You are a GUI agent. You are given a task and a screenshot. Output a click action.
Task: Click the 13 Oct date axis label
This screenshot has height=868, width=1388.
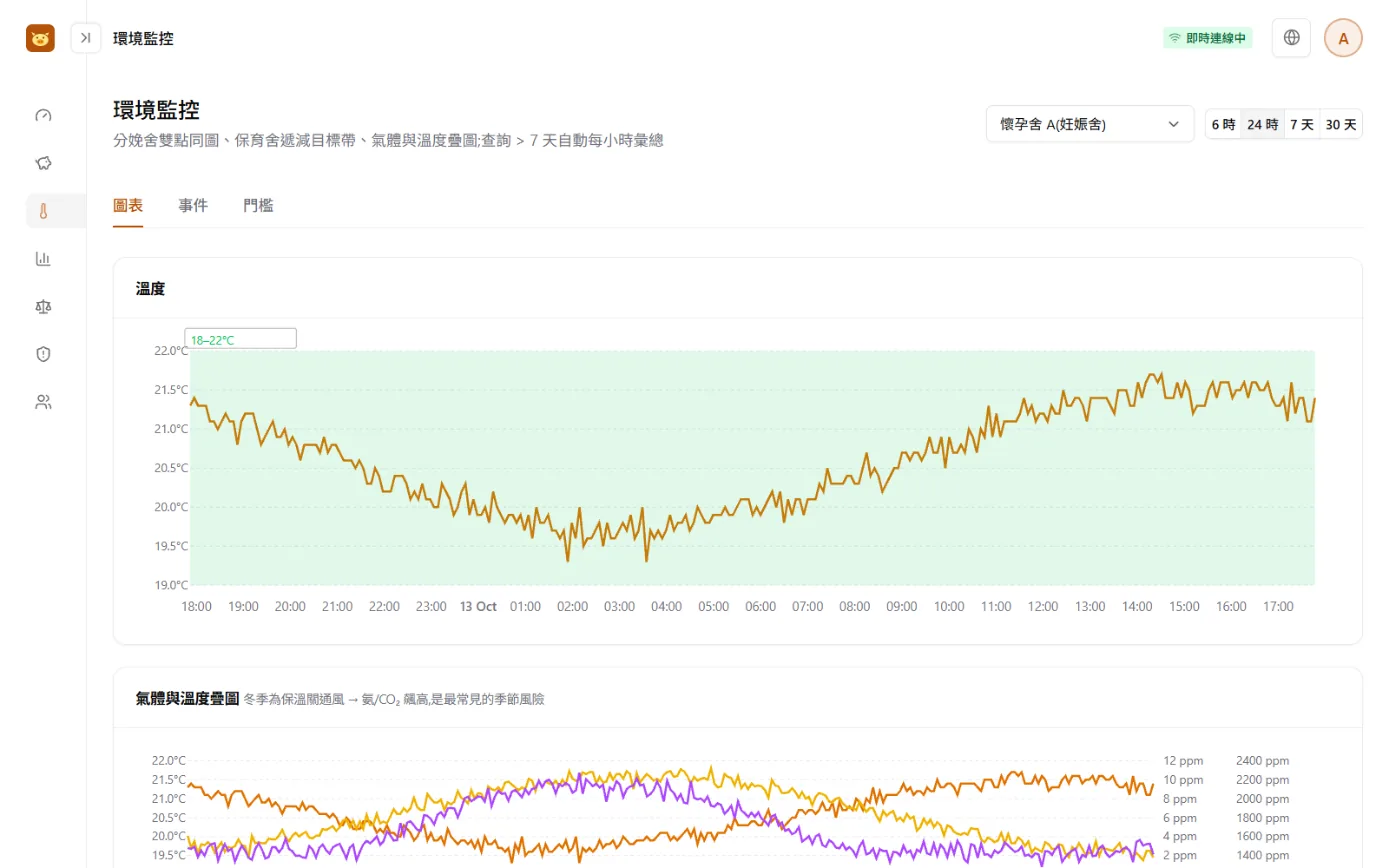[478, 607]
